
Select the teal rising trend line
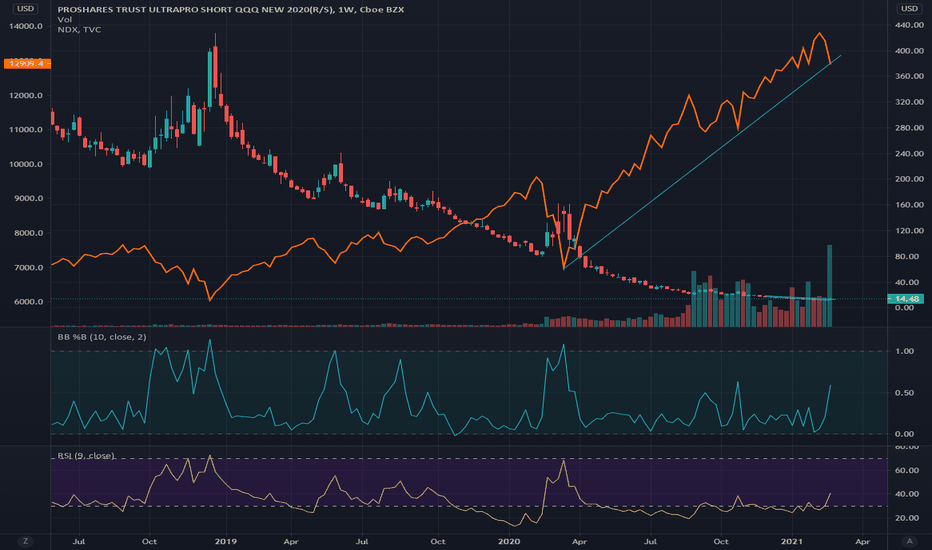tap(701, 162)
